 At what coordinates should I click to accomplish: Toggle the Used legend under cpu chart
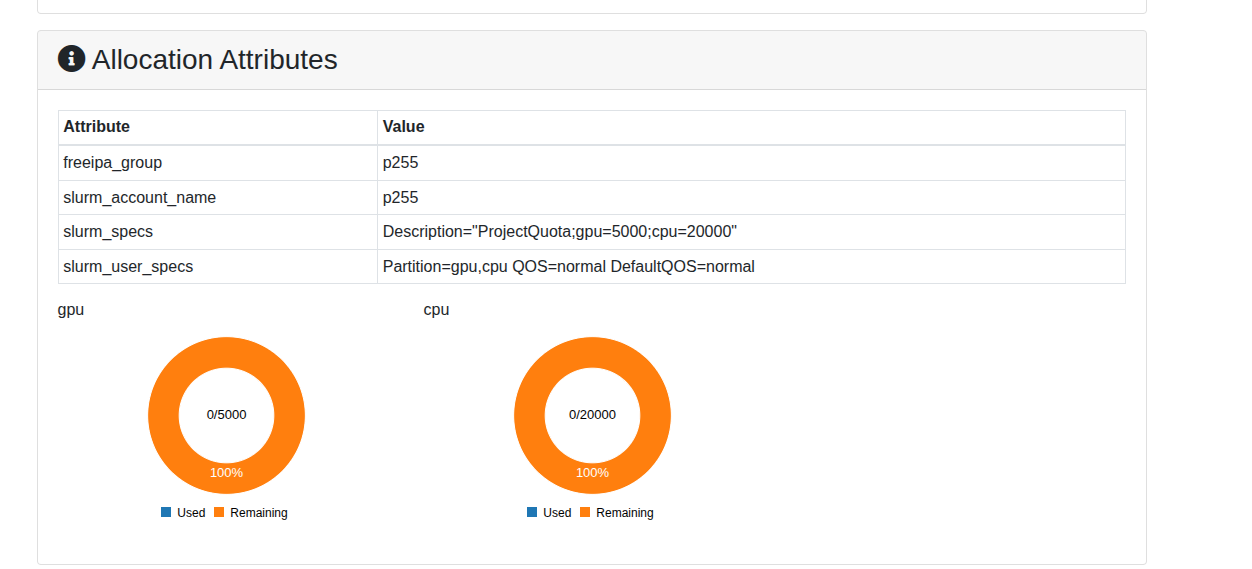549,513
